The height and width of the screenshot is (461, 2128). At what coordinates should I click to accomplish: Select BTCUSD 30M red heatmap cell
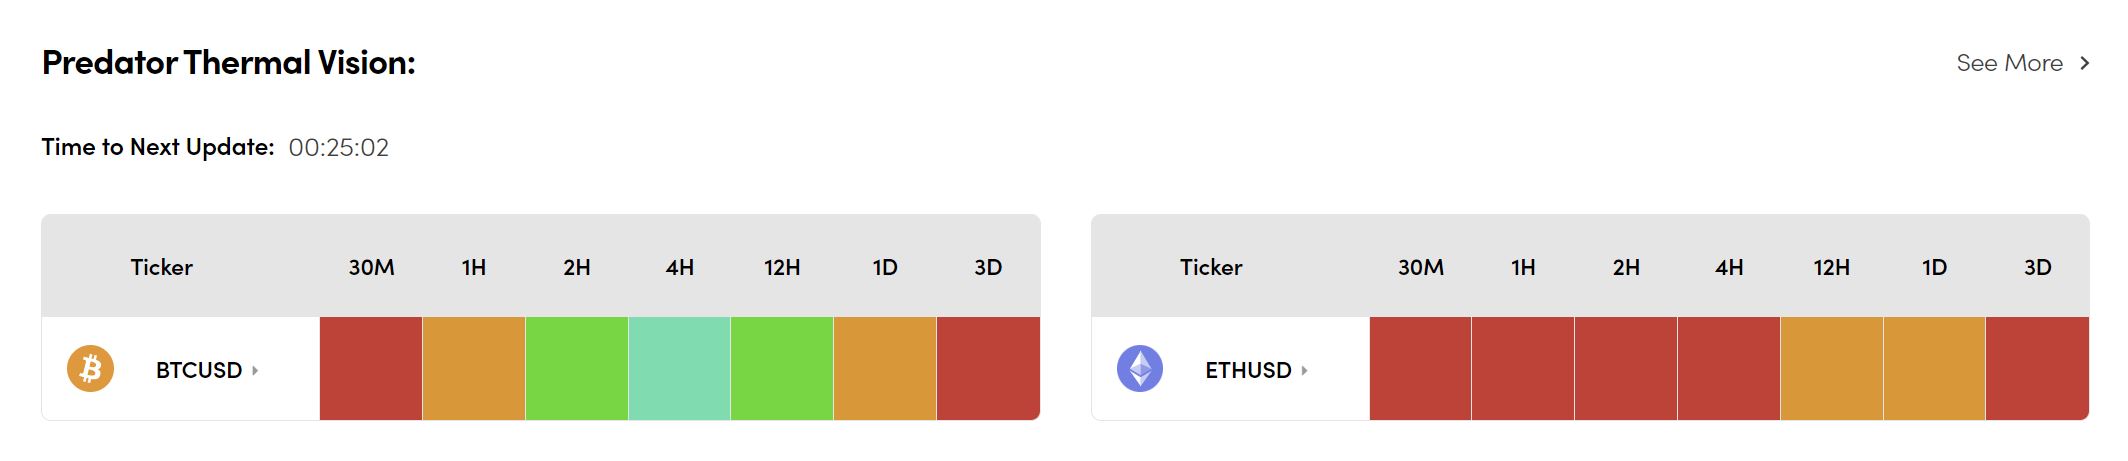(371, 369)
